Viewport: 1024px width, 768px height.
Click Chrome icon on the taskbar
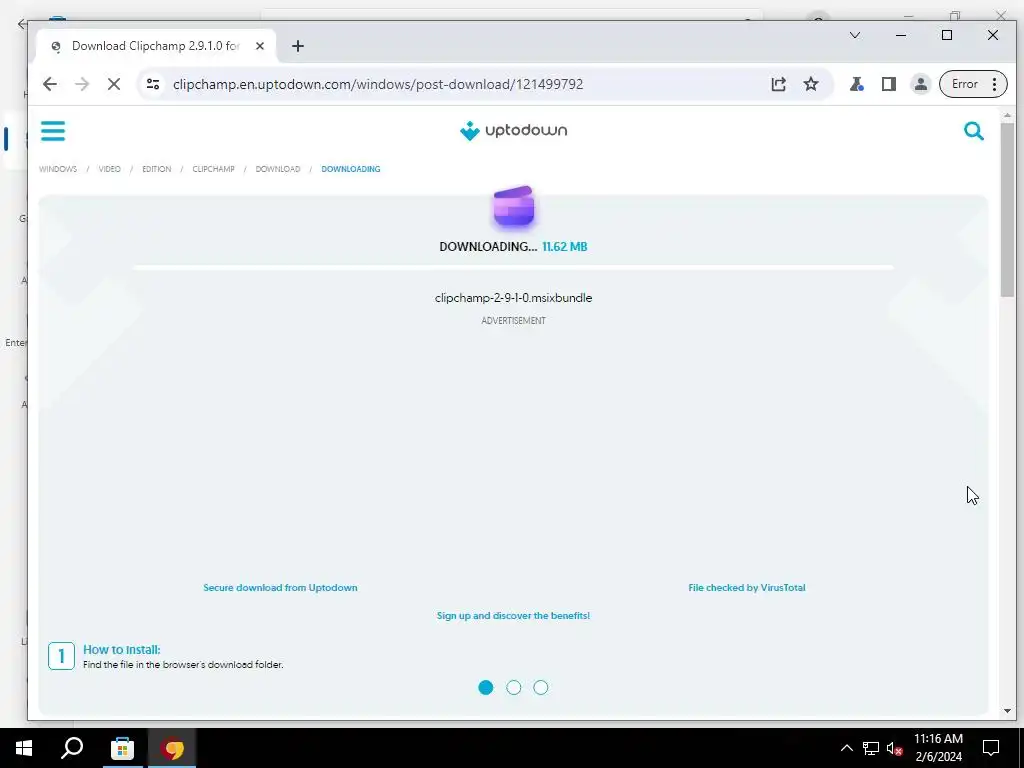click(172, 748)
